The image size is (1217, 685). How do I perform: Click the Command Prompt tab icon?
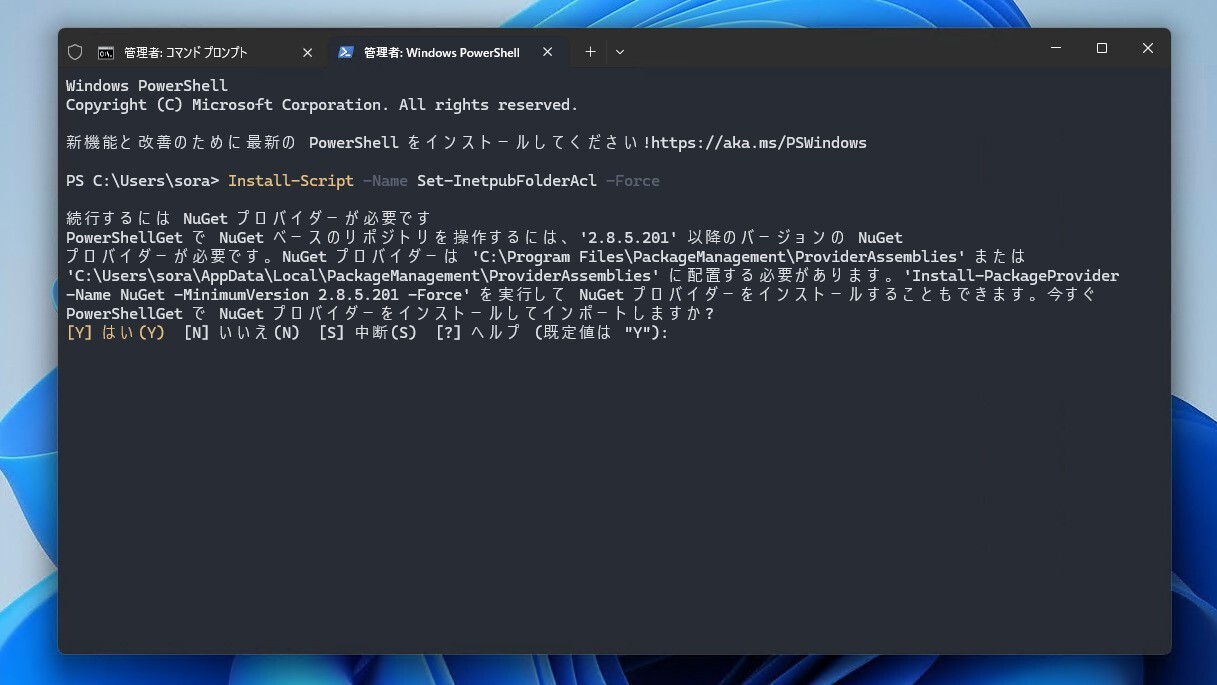[106, 52]
